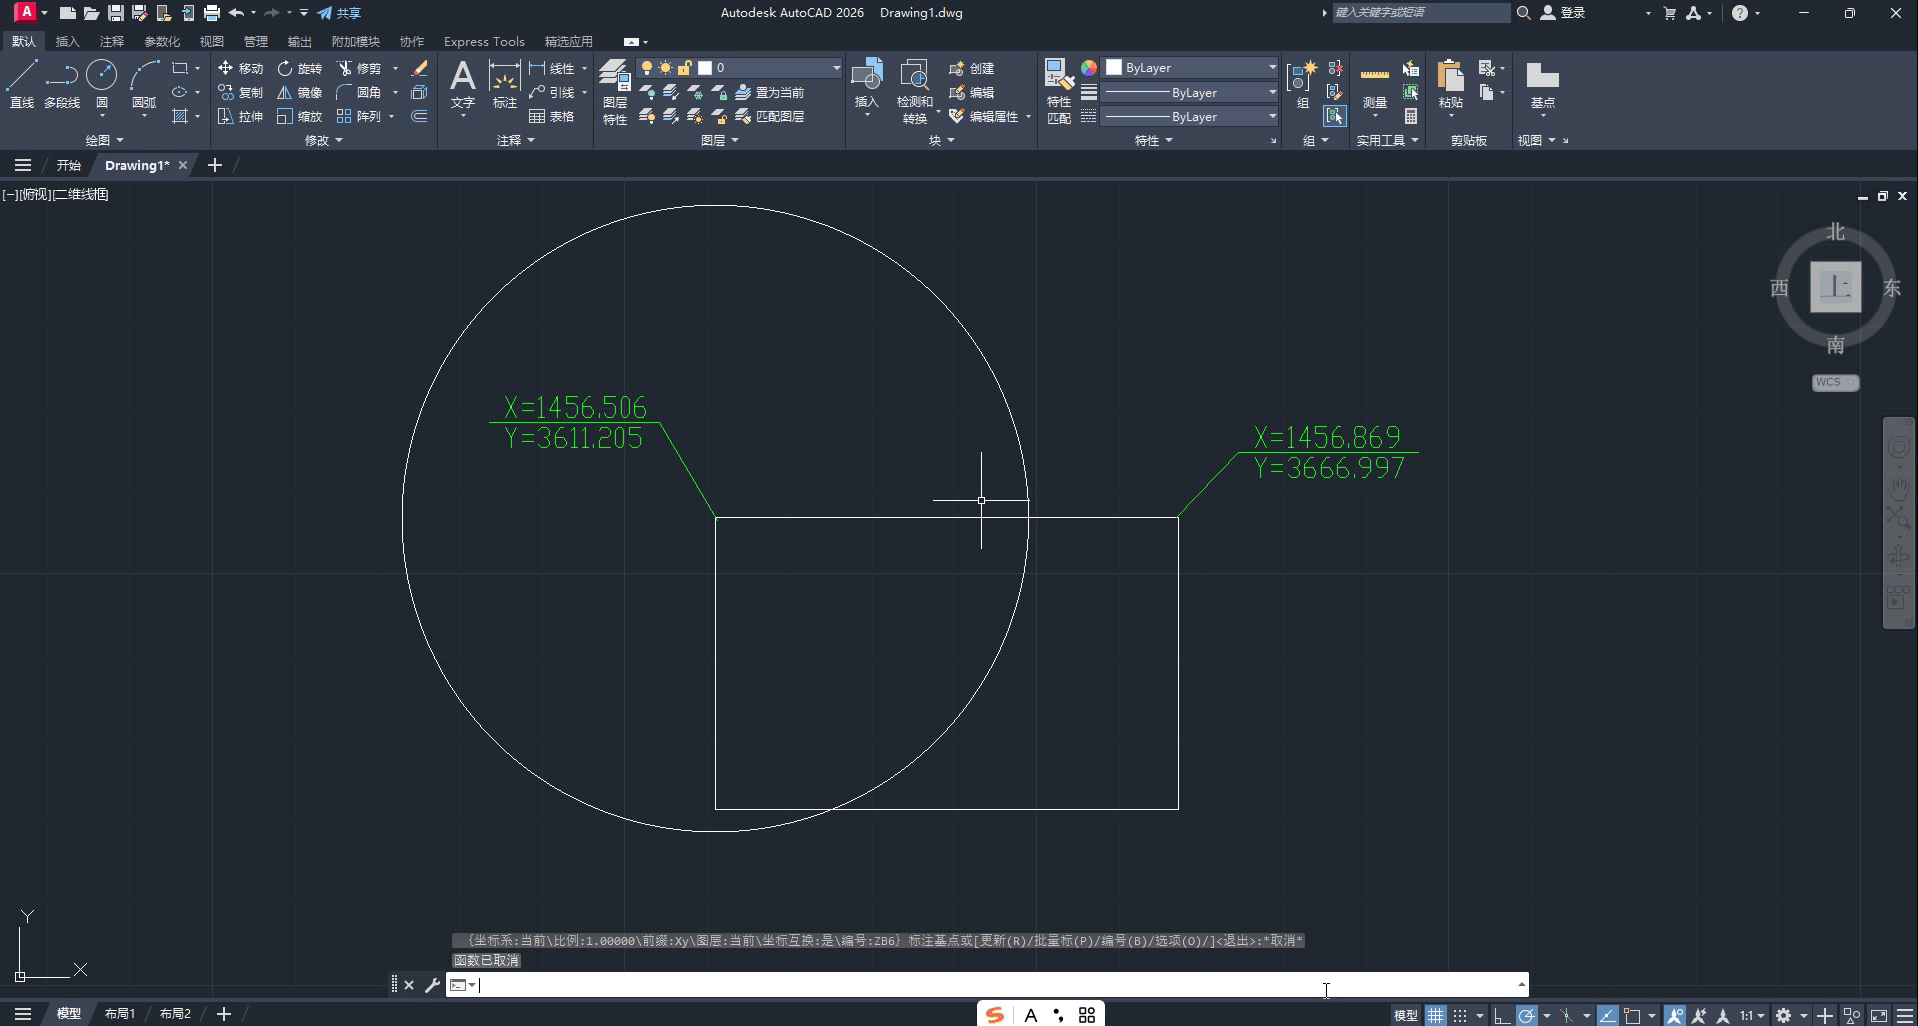Click the Text (文字) annotation tool
This screenshot has width=1918, height=1026.
tap(462, 82)
